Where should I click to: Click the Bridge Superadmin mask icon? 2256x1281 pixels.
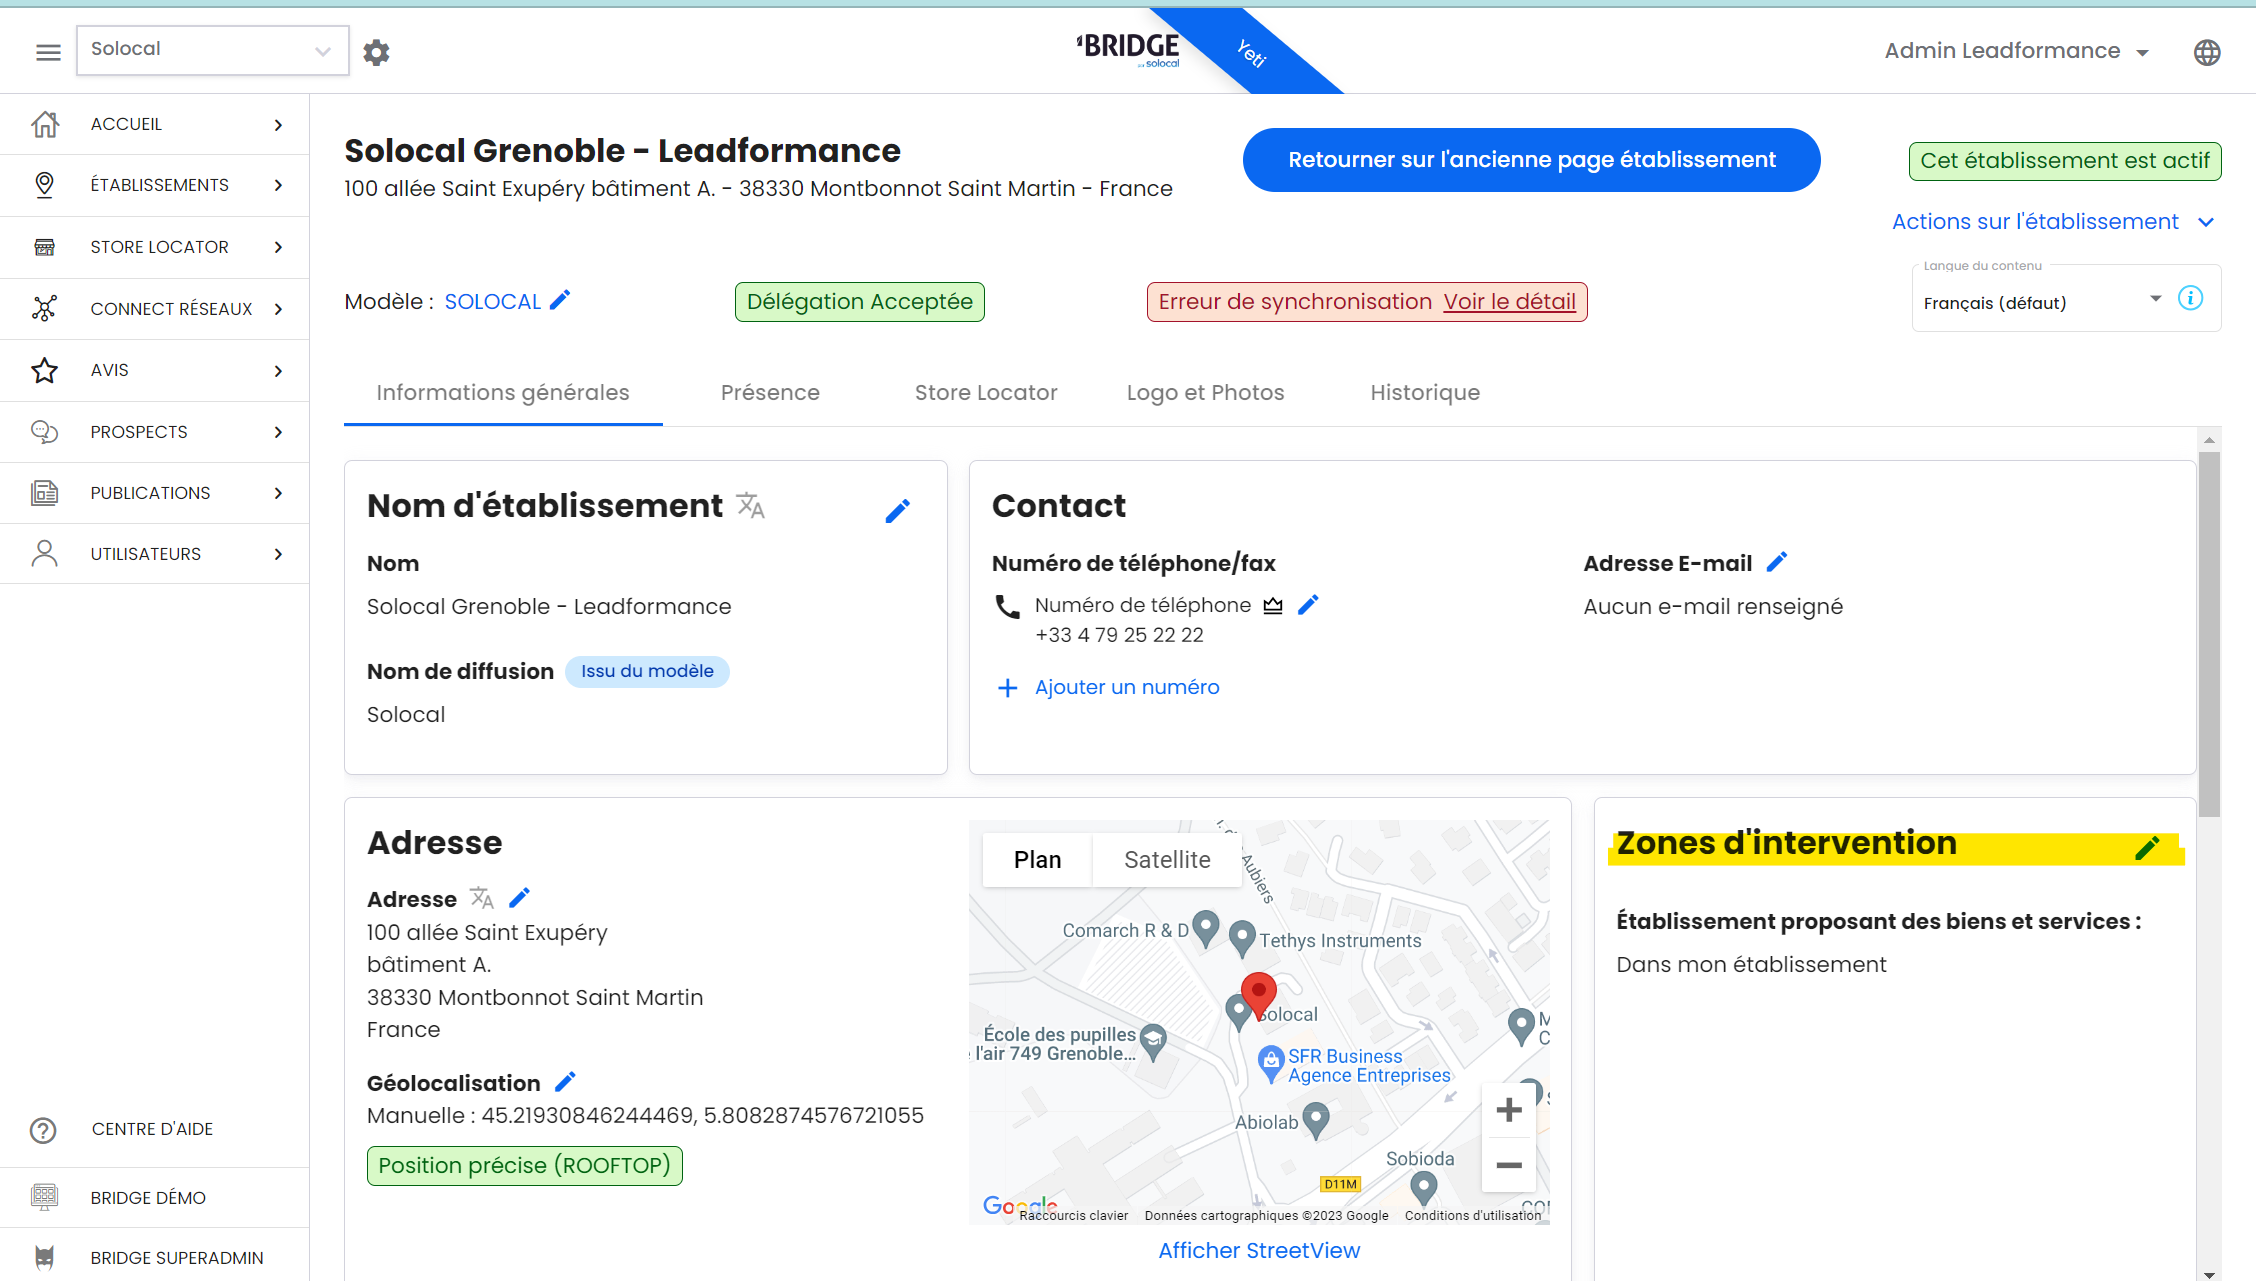[44, 1257]
